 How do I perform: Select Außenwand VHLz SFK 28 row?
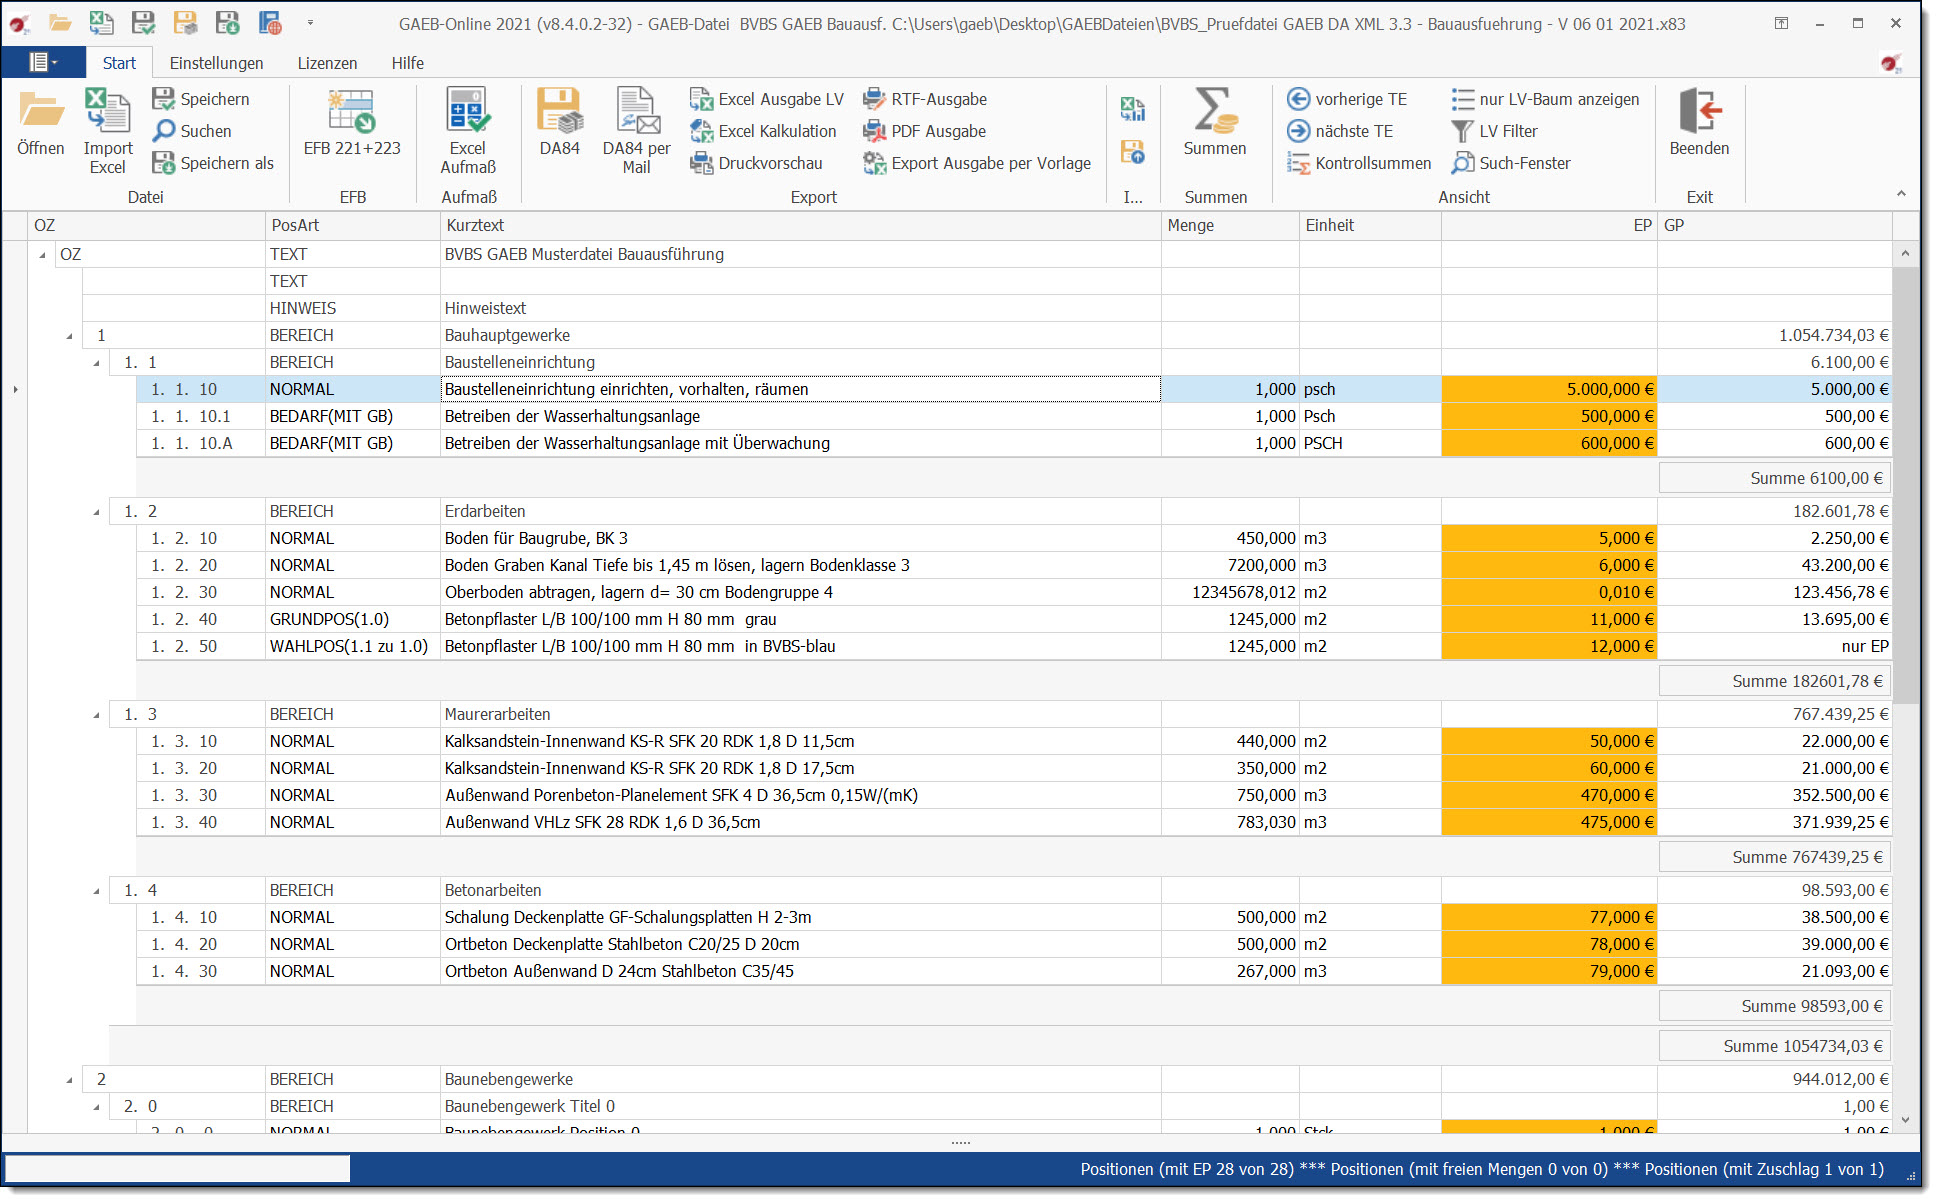1013,822
